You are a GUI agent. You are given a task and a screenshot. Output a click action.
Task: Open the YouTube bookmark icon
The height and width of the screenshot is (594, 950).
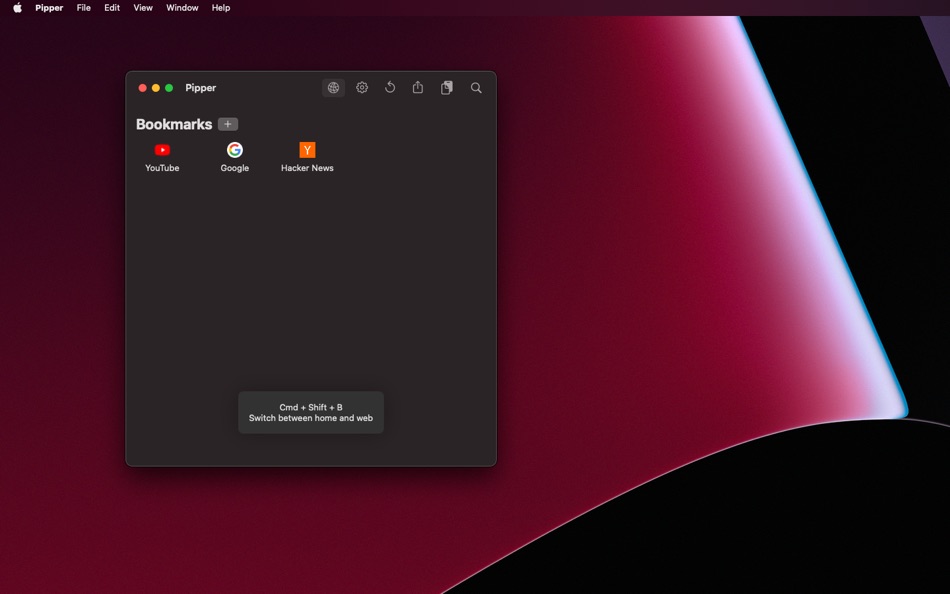click(x=162, y=150)
